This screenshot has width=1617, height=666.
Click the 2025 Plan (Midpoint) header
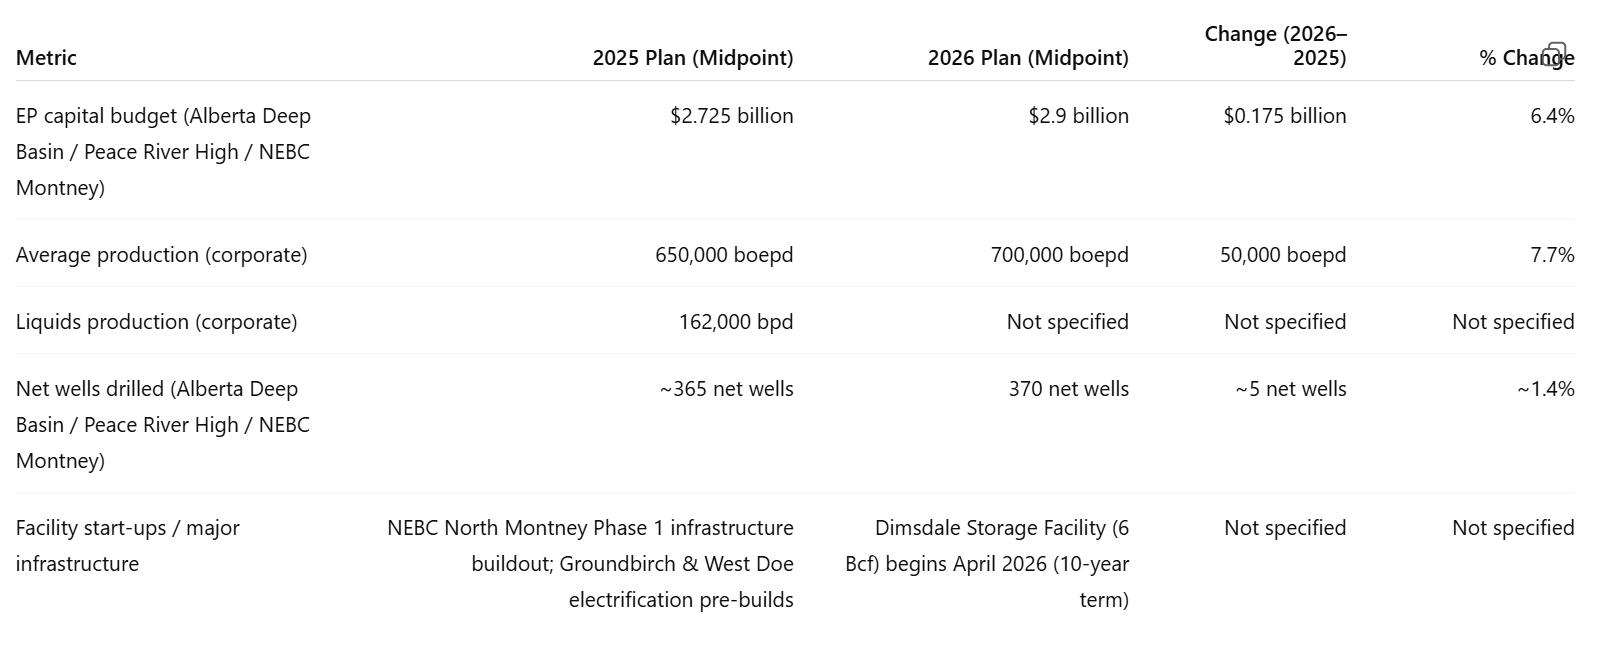[693, 58]
